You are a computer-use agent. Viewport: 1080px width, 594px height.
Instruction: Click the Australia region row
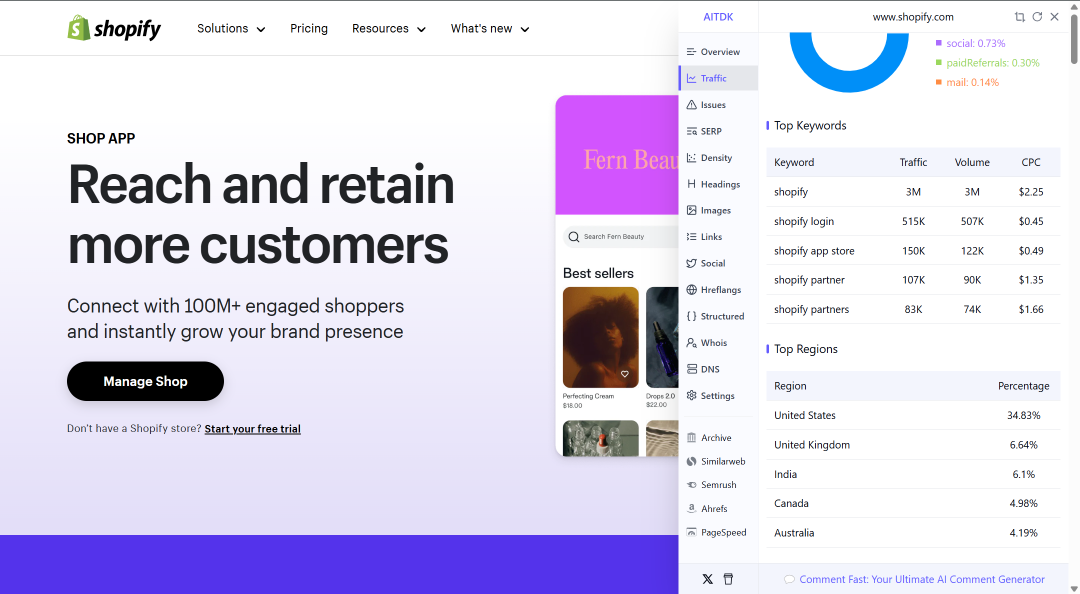coord(913,533)
